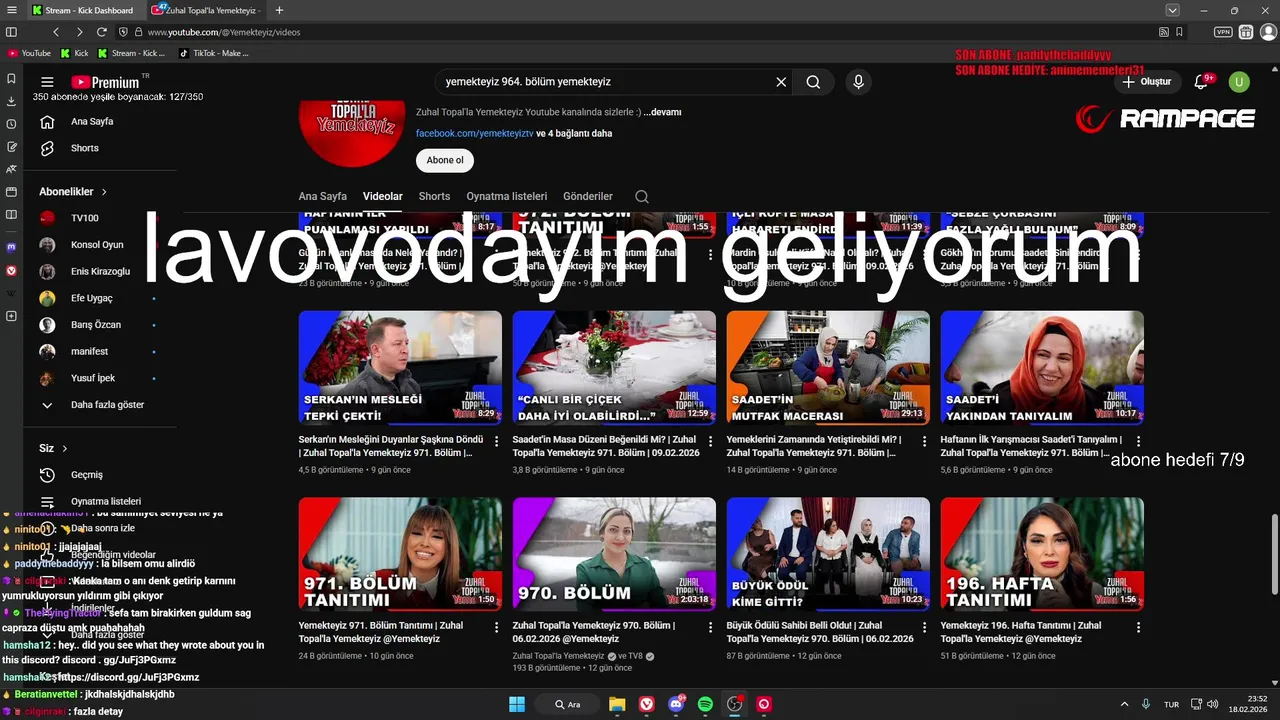Viewport: 1280px width, 720px height.
Task: Open History clock in browser sidebar
Action: click(x=11, y=124)
